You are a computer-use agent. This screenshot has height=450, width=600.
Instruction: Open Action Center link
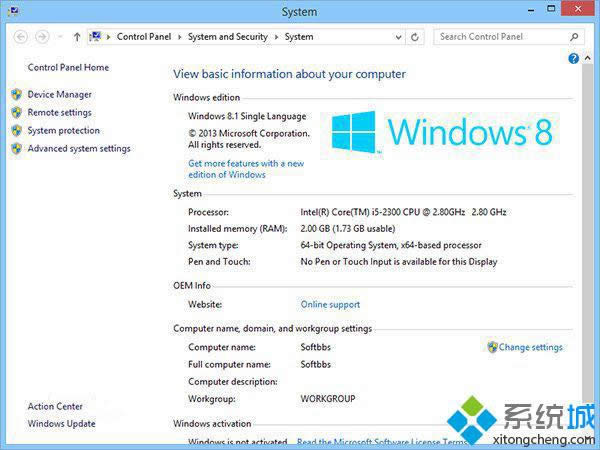55,406
